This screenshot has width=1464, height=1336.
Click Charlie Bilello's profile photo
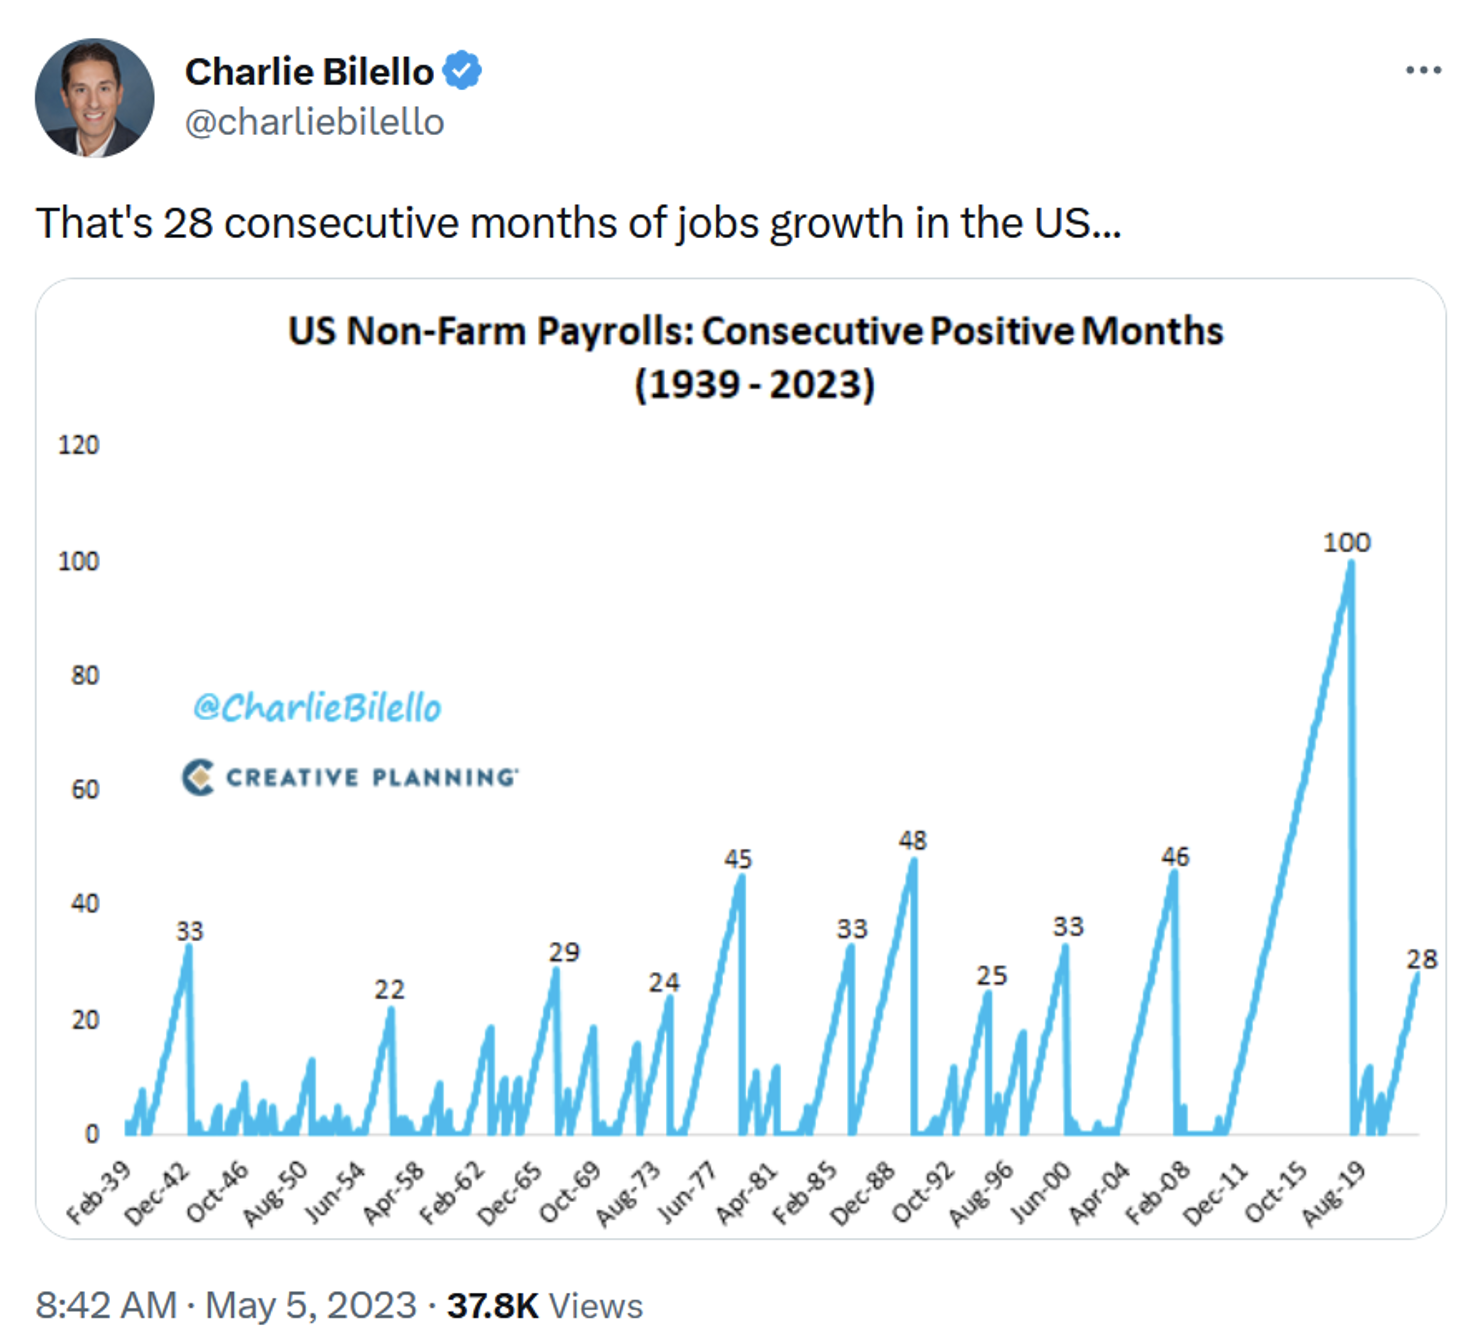click(x=94, y=97)
